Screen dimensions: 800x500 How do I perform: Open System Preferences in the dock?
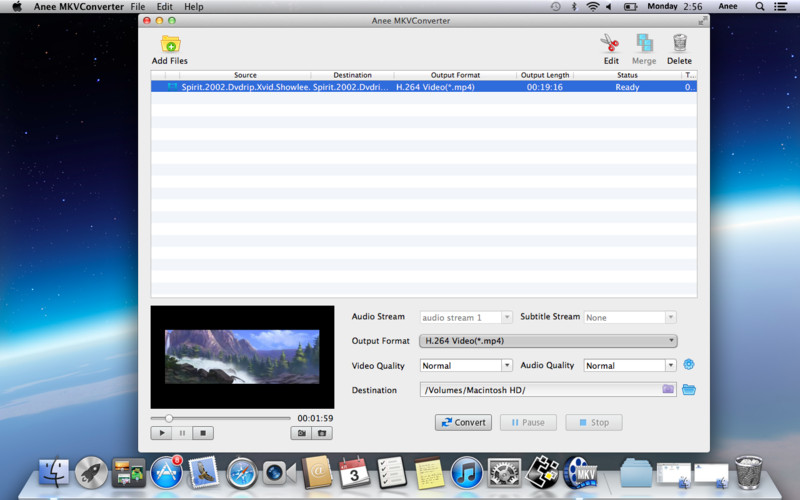click(x=505, y=472)
